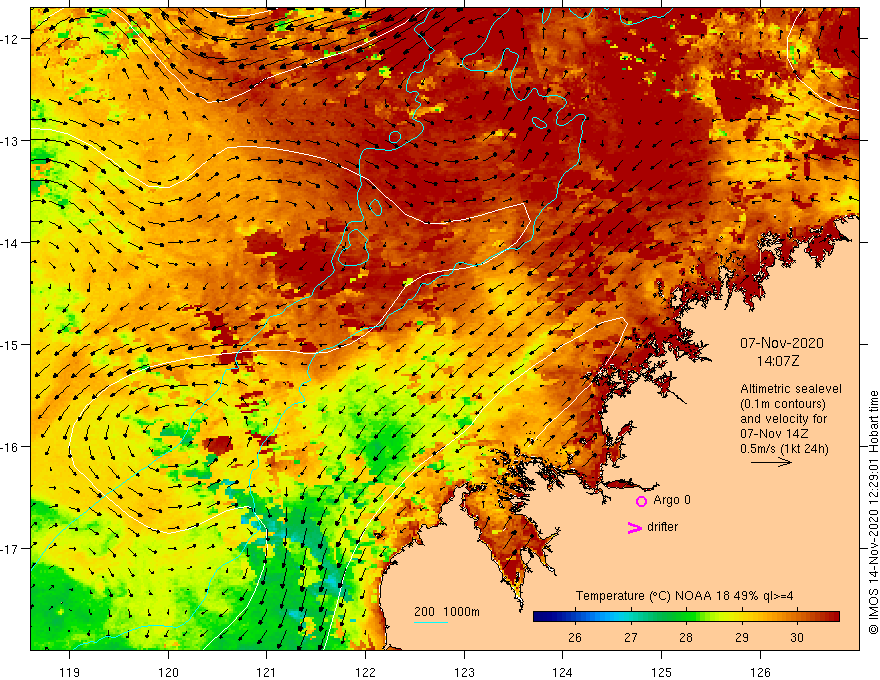Click the cyan bathymetry legend line
Image resolution: width=880 pixels, height=680 pixels.
click(430, 622)
